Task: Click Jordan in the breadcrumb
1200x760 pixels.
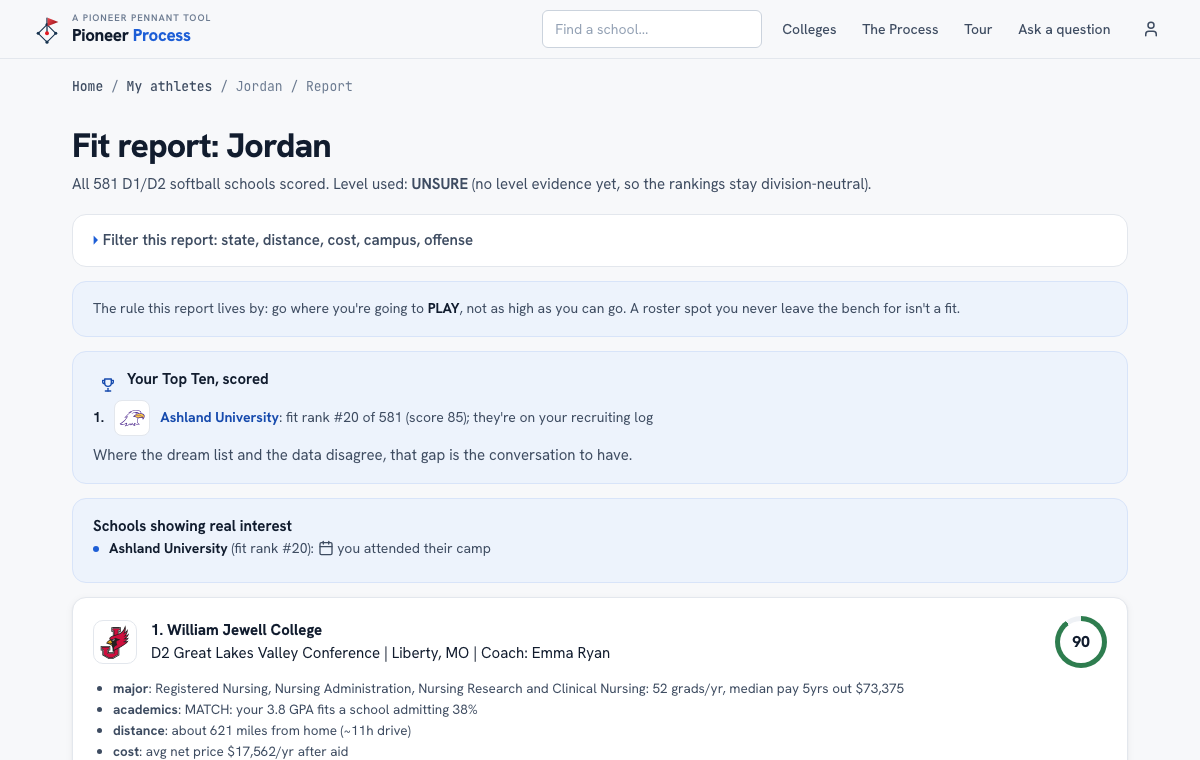Action: (259, 86)
